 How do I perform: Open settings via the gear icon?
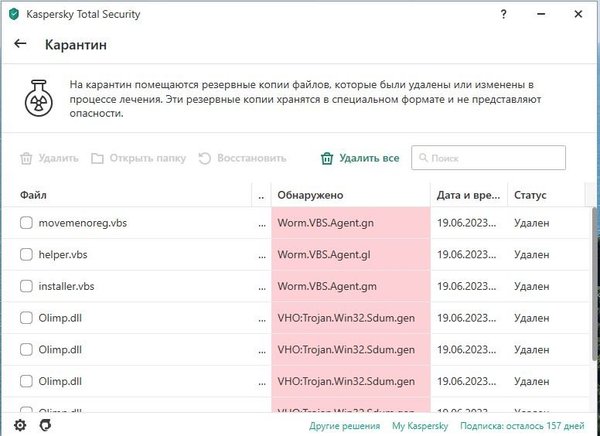19,425
